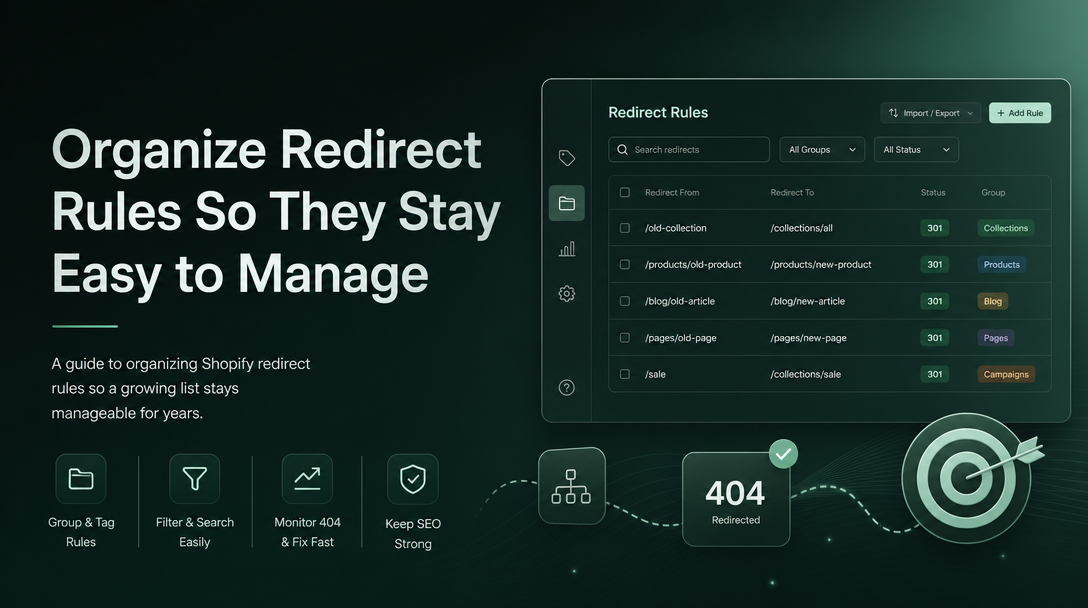Click the Blog group tag

pyautogui.click(x=993, y=301)
